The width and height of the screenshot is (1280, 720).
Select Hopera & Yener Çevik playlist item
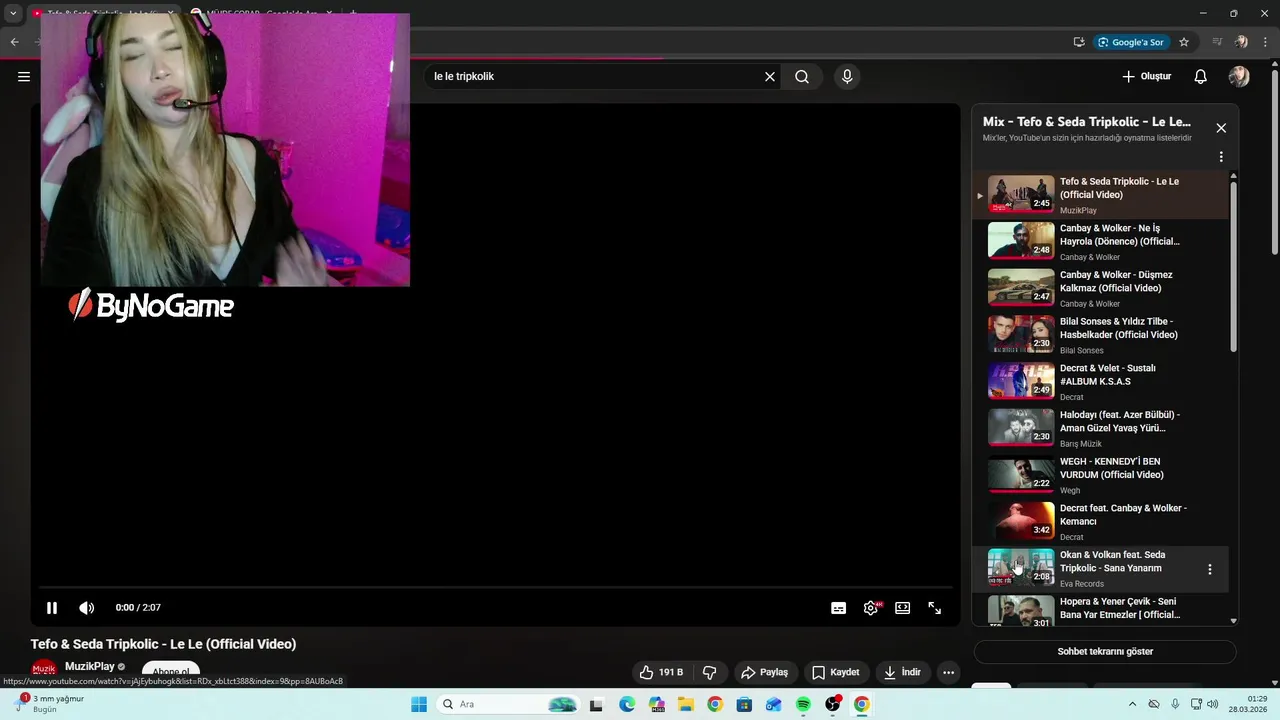click(x=1100, y=609)
